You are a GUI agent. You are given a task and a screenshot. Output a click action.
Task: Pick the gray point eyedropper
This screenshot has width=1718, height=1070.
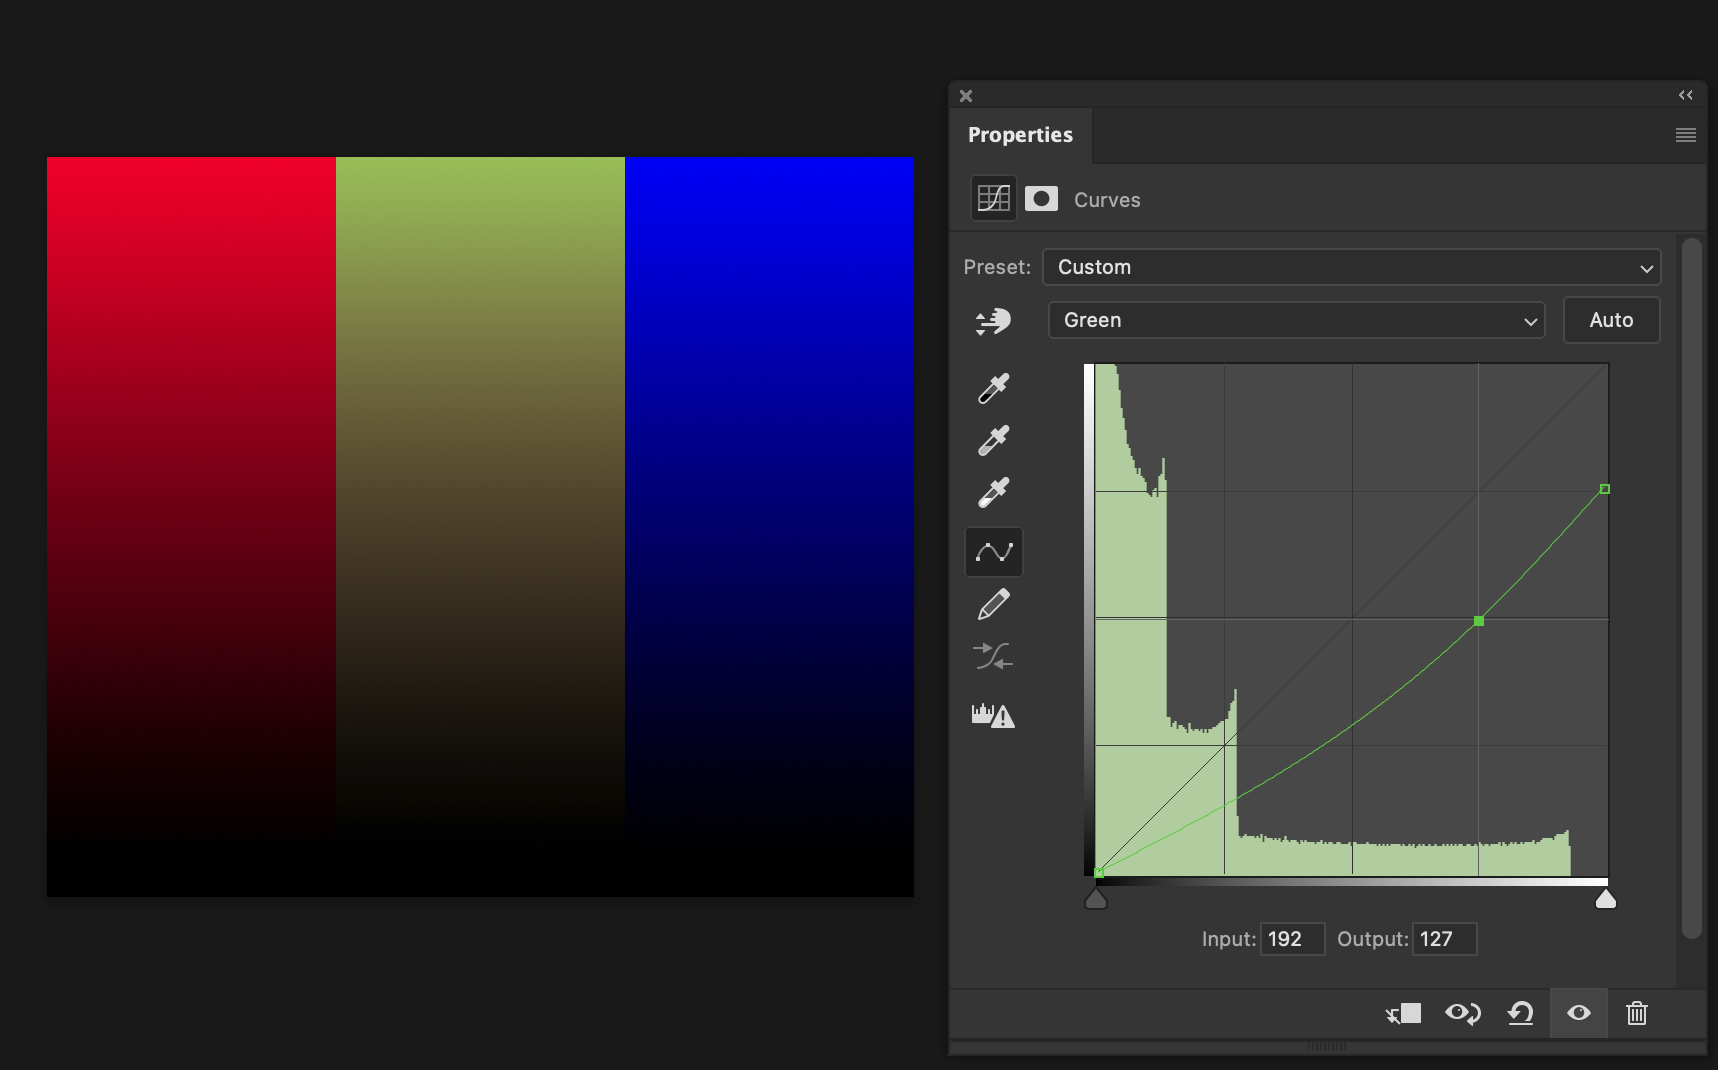[x=993, y=440]
